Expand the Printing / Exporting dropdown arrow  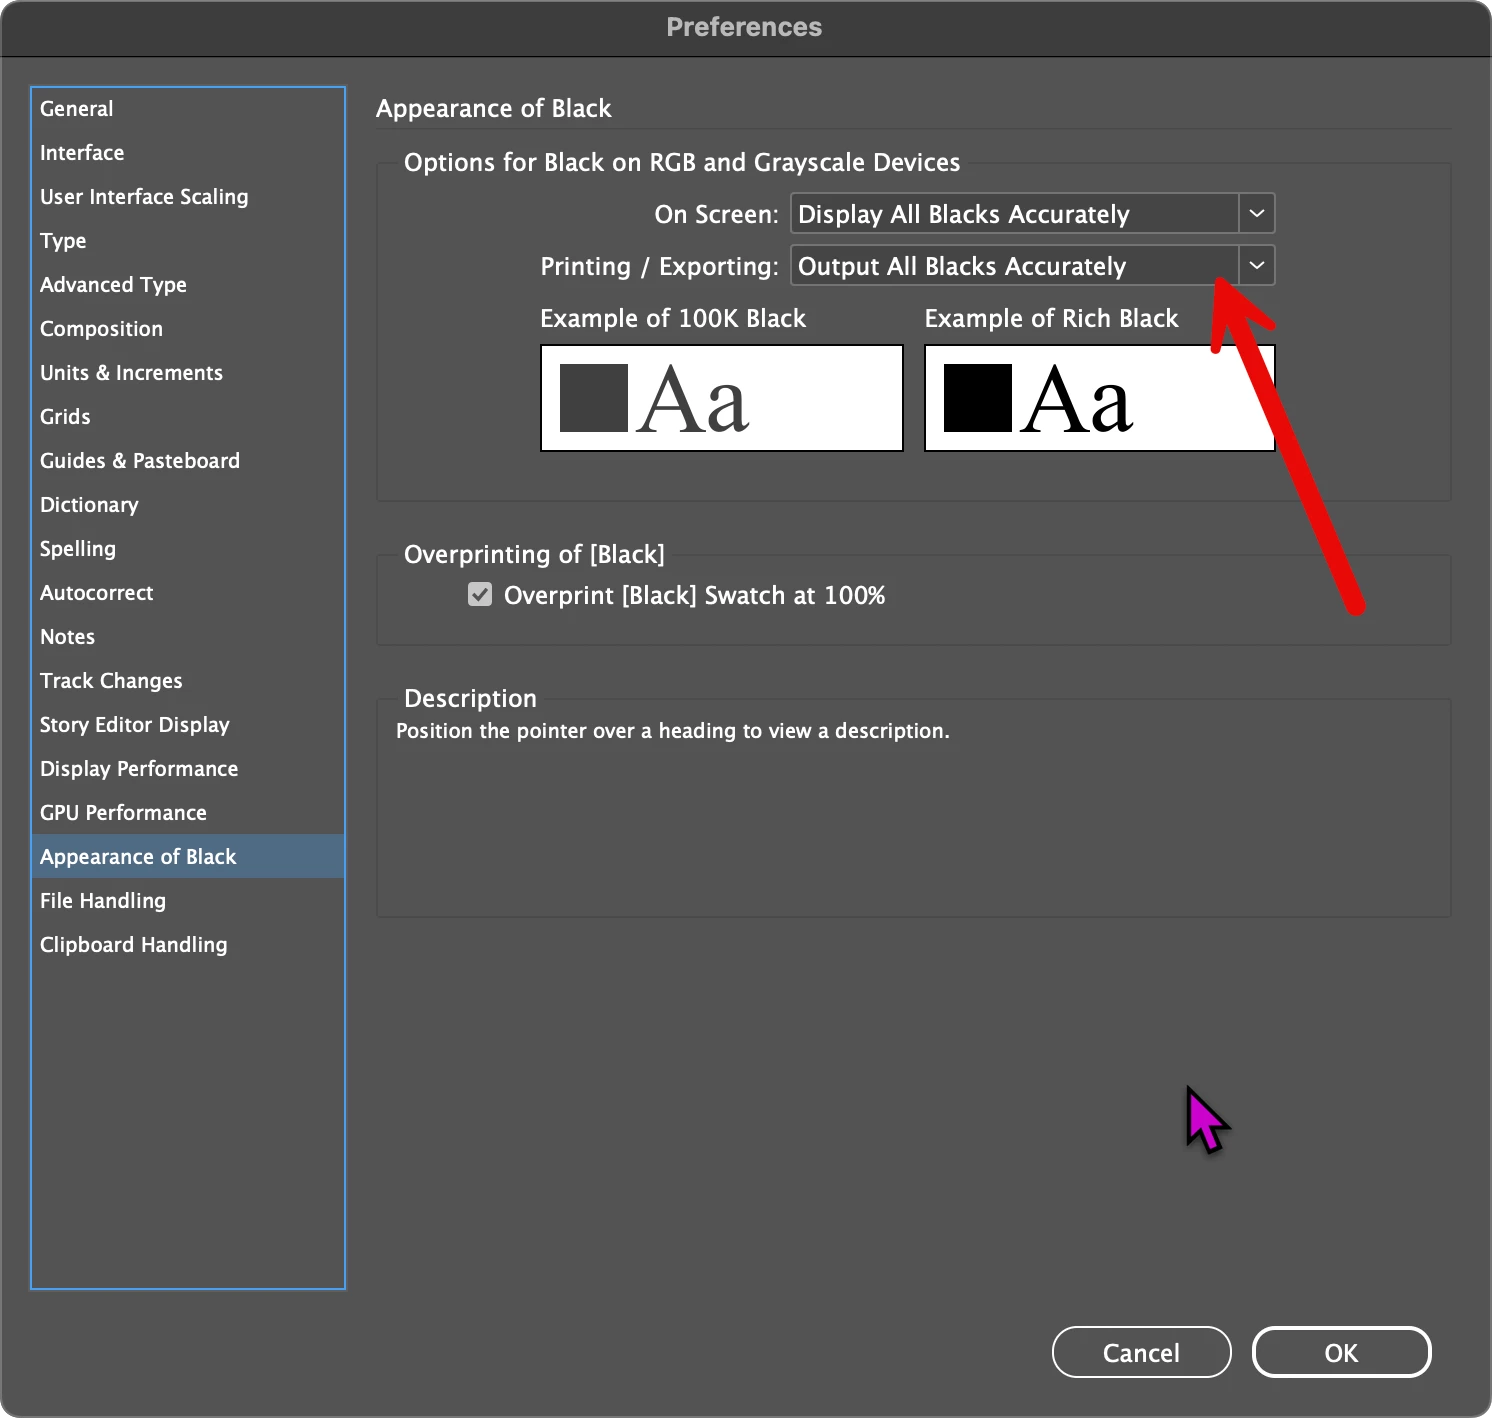1257,265
